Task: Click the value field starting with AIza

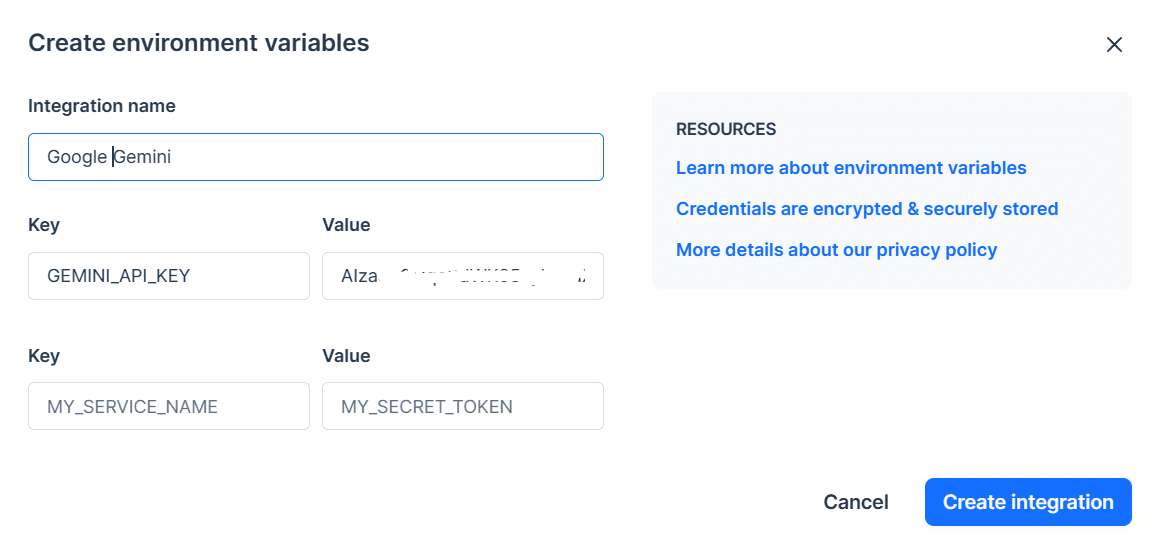Action: [x=462, y=276]
